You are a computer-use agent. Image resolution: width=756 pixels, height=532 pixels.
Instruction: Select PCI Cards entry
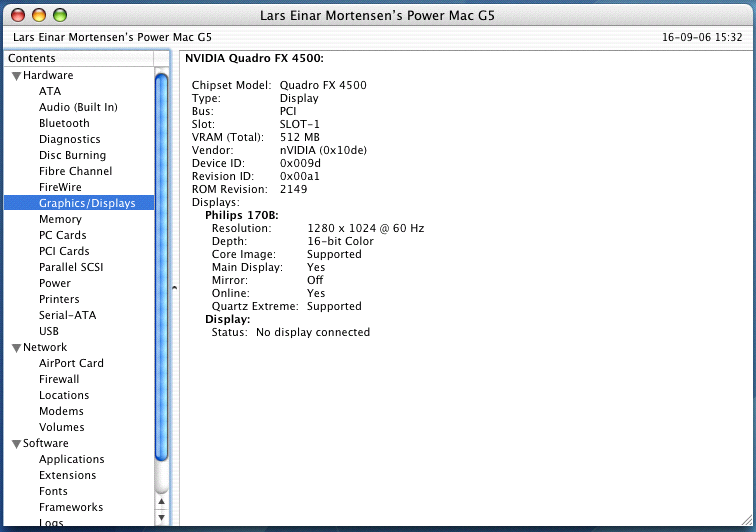(64, 251)
